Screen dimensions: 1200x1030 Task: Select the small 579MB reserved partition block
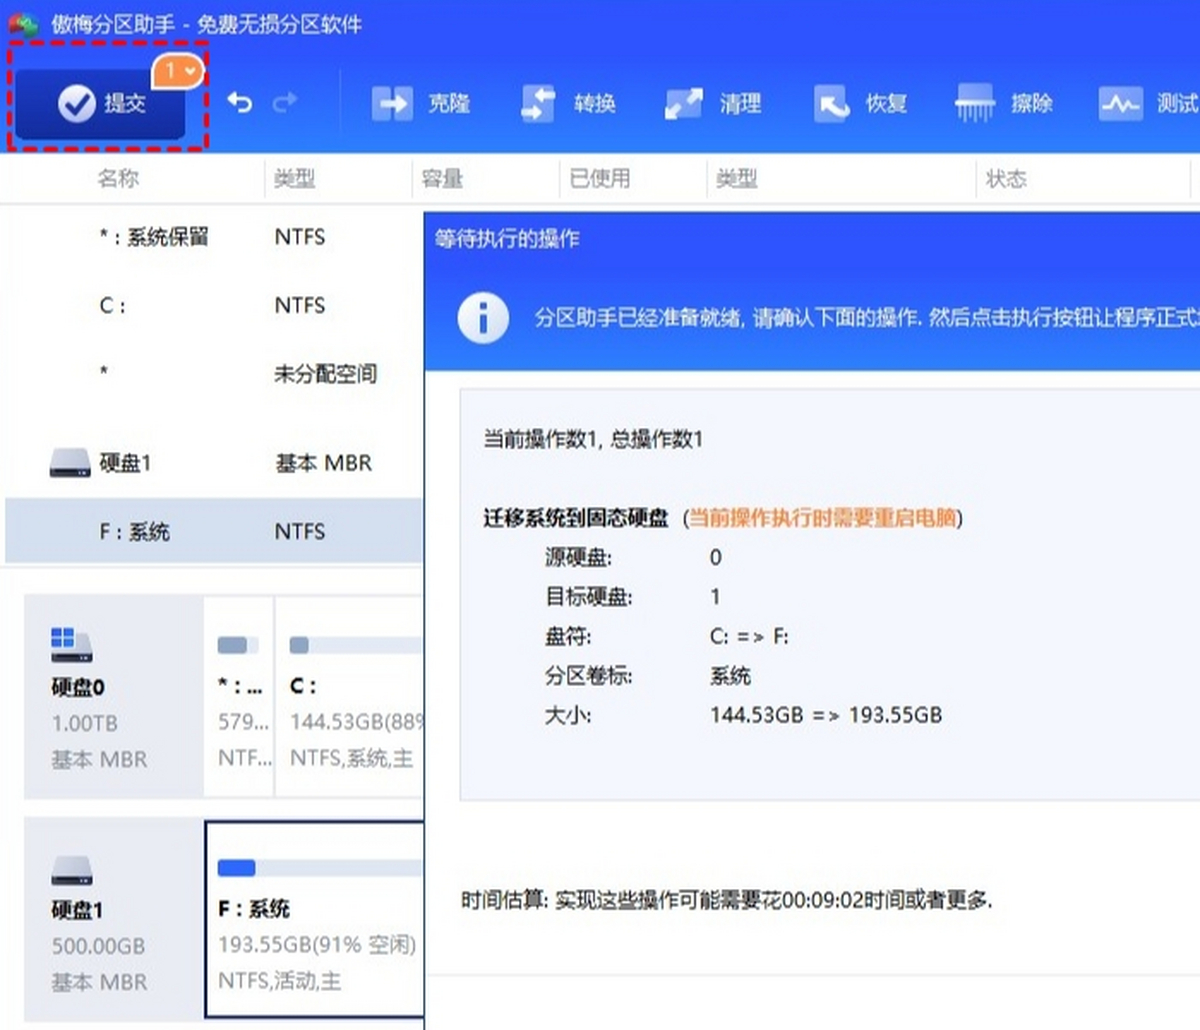[x=239, y=696]
